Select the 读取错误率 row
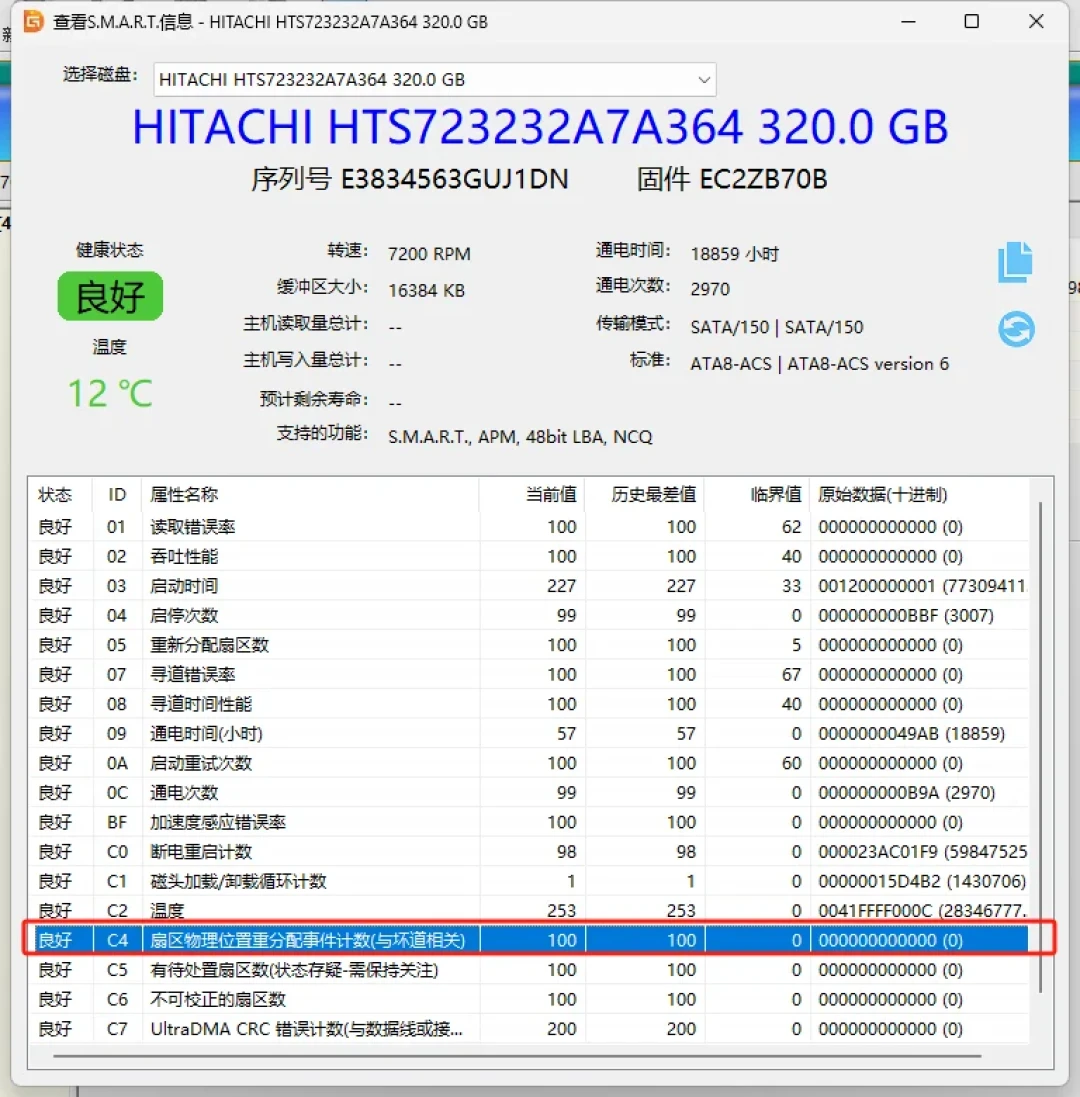 [529, 527]
